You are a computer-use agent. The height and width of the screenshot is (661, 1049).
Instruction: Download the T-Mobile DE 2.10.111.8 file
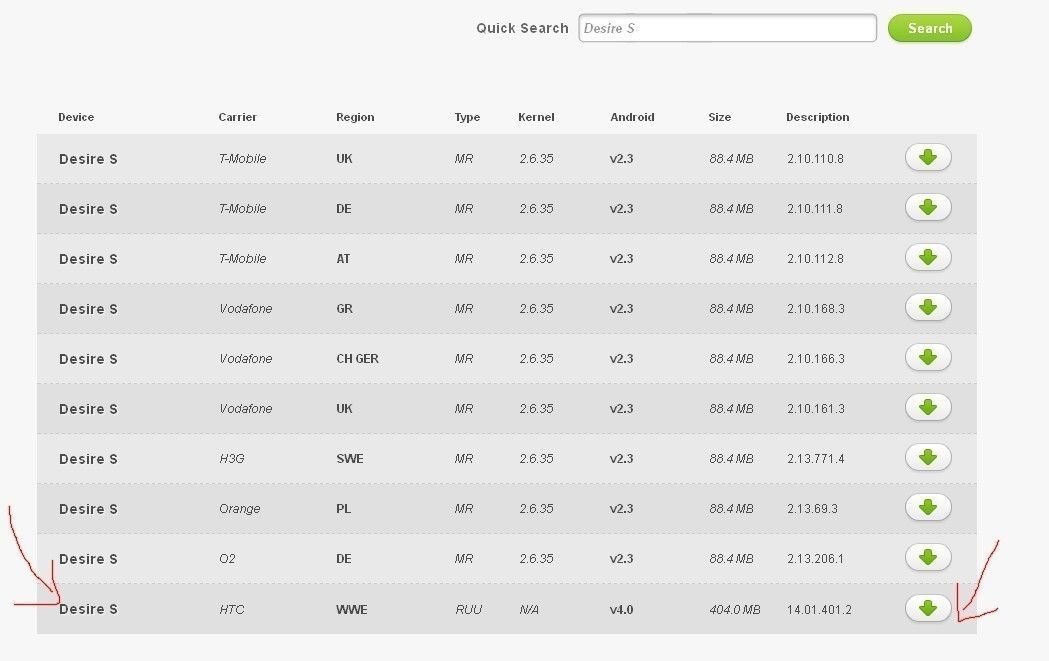(x=928, y=208)
